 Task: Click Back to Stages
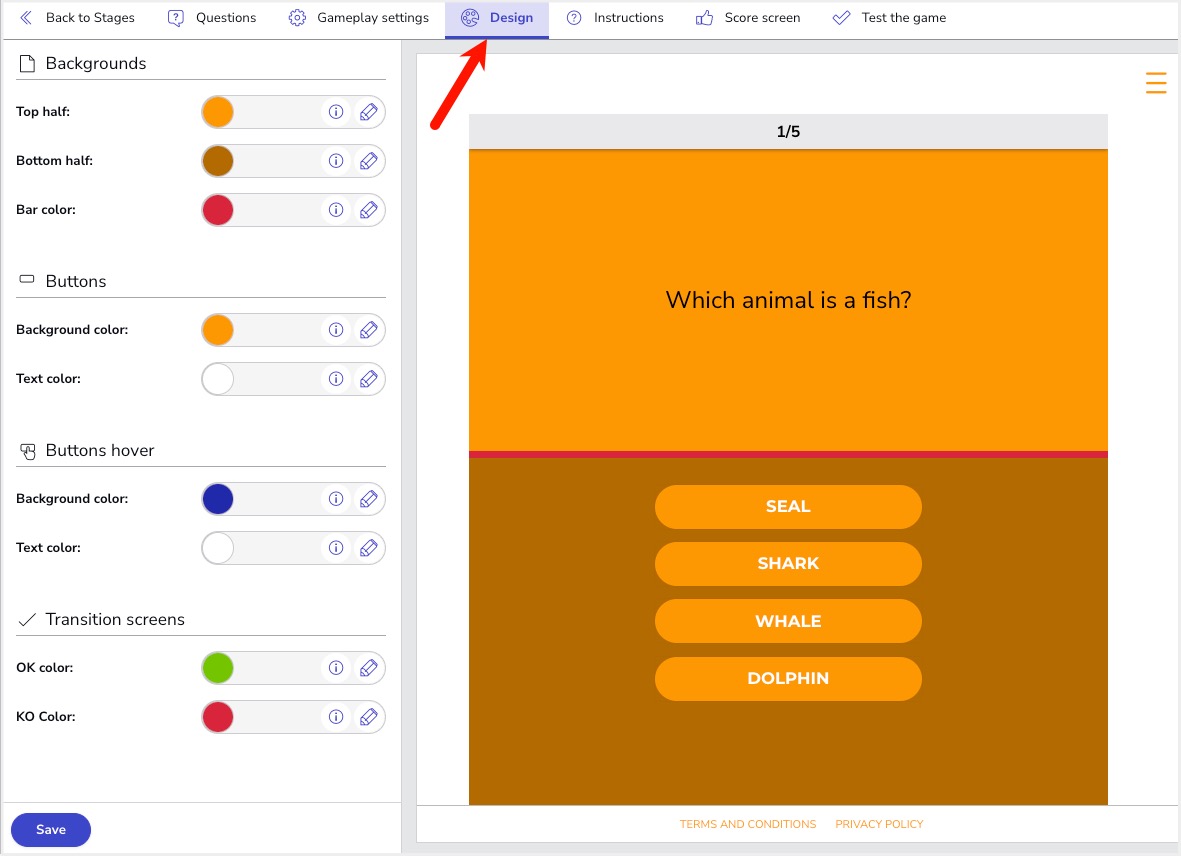click(77, 18)
